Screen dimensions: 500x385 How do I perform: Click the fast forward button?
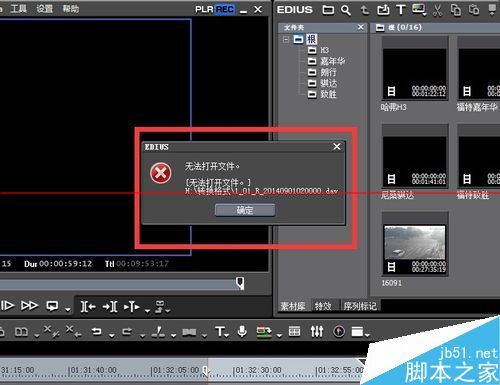(29, 305)
